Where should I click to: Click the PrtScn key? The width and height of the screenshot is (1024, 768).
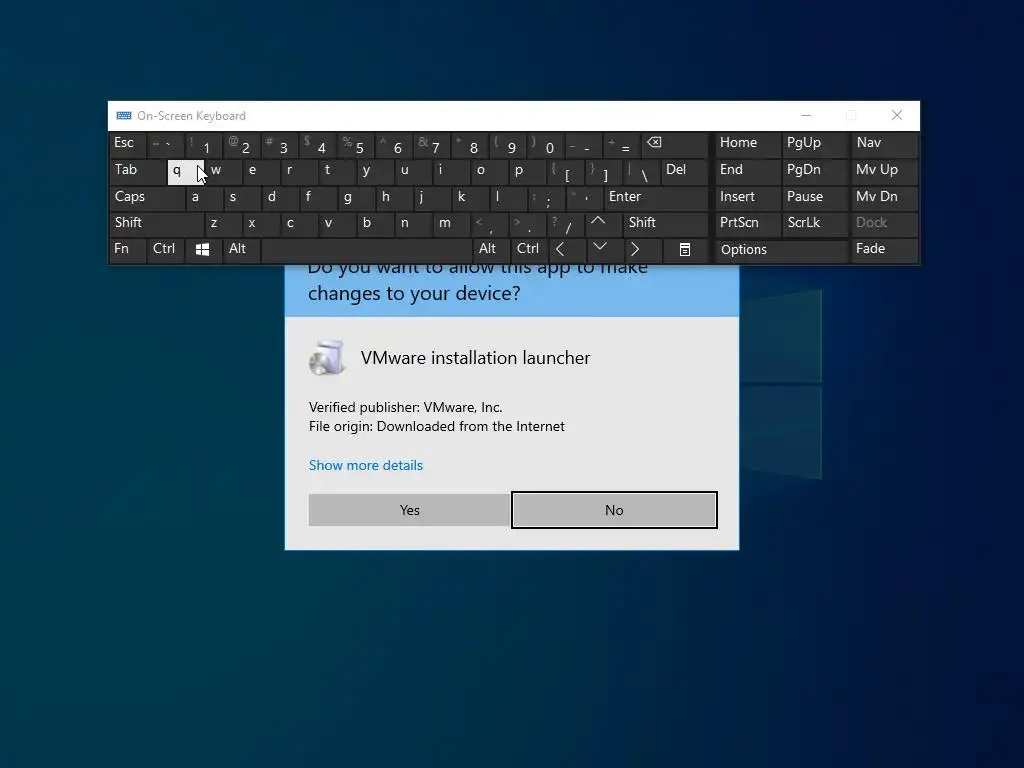point(748,223)
